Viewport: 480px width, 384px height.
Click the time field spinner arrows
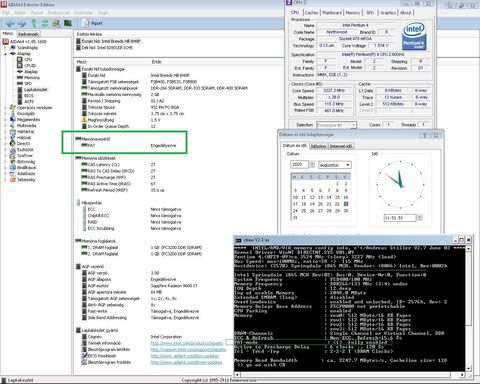click(x=420, y=218)
